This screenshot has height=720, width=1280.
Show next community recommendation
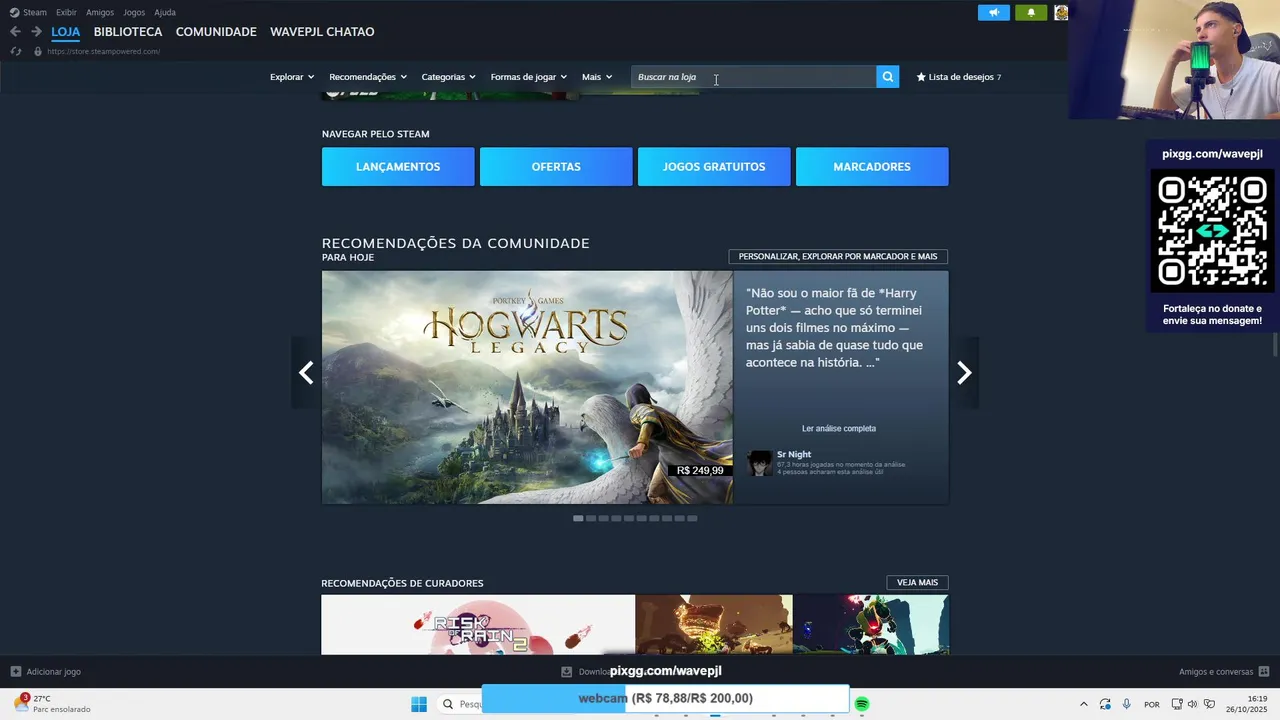[x=964, y=373]
